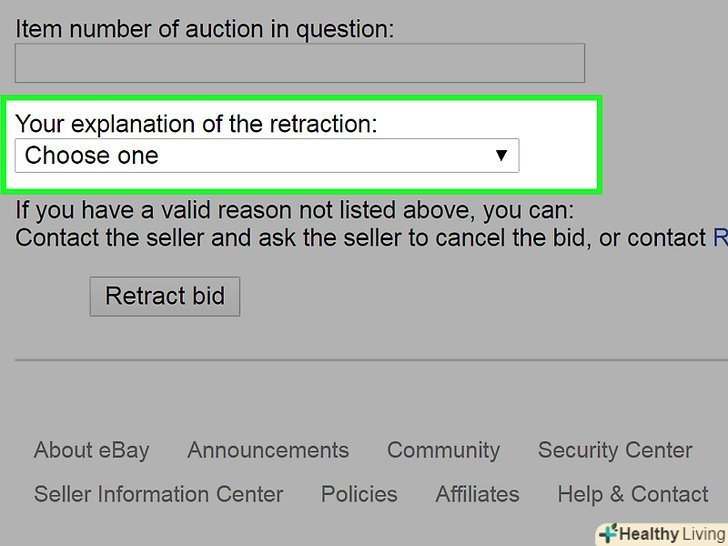Screen dimensions: 728x546
Task: Click the Item number of auction input field
Action: 299,63
